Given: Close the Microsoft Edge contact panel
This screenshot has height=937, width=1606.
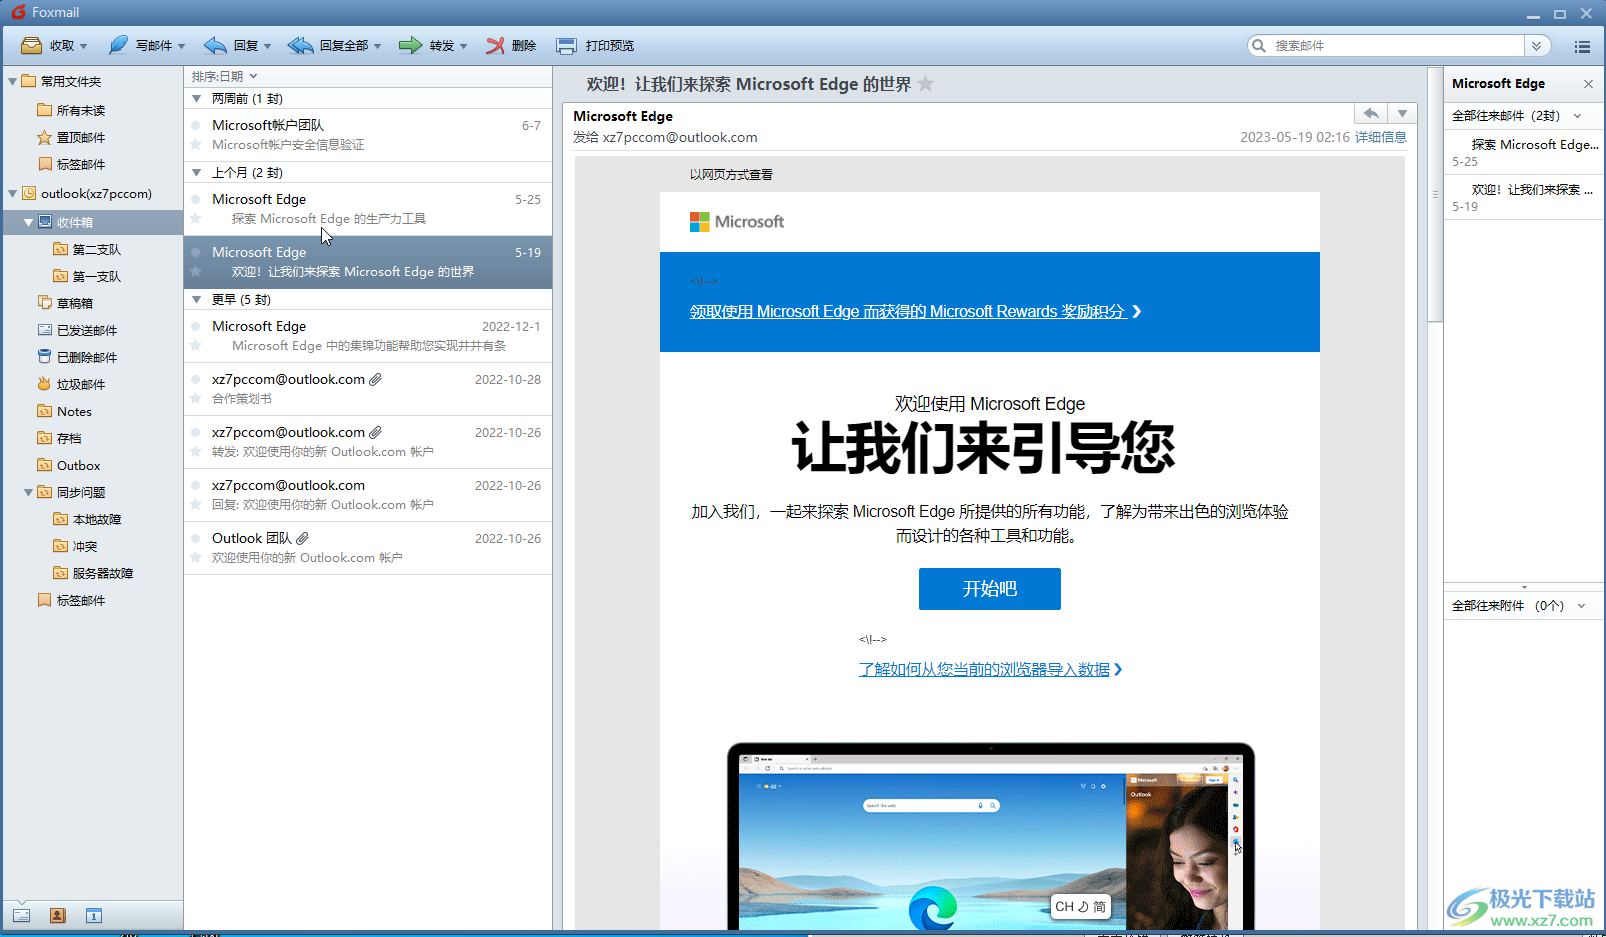Looking at the screenshot, I should coord(1588,84).
